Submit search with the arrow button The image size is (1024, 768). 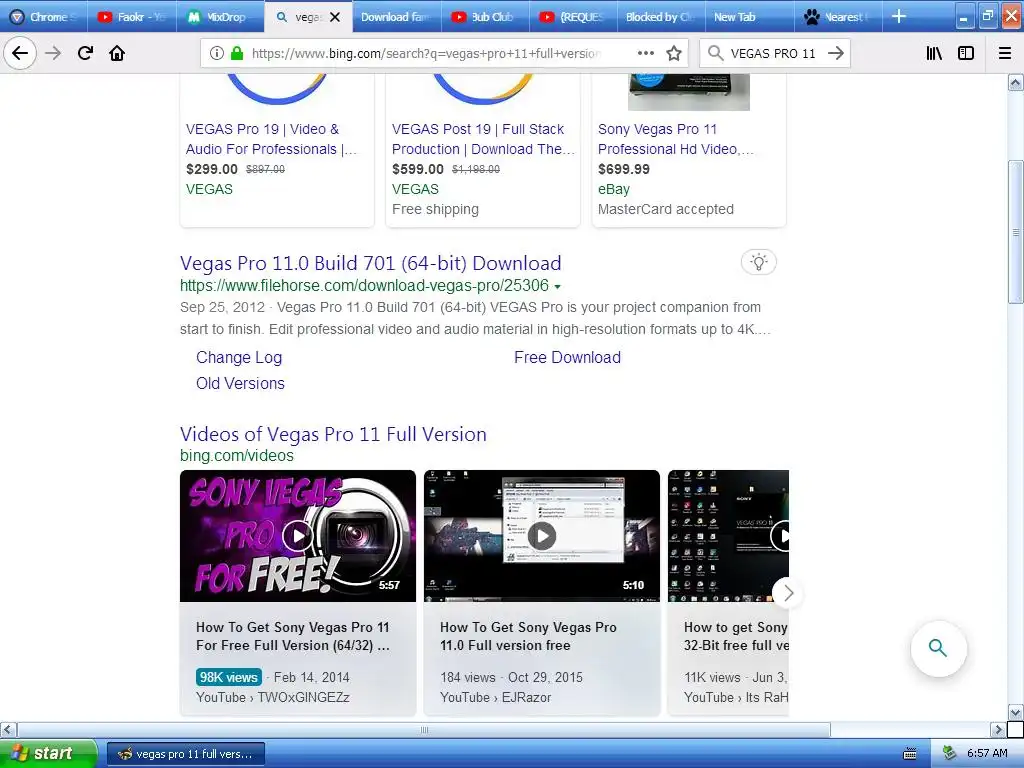click(x=835, y=53)
